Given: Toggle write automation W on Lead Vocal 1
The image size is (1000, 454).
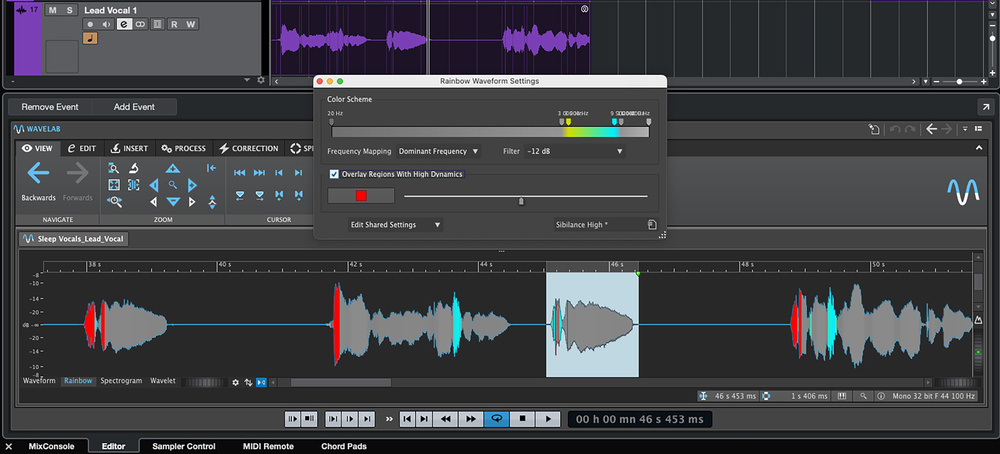Looking at the screenshot, I should [191, 25].
